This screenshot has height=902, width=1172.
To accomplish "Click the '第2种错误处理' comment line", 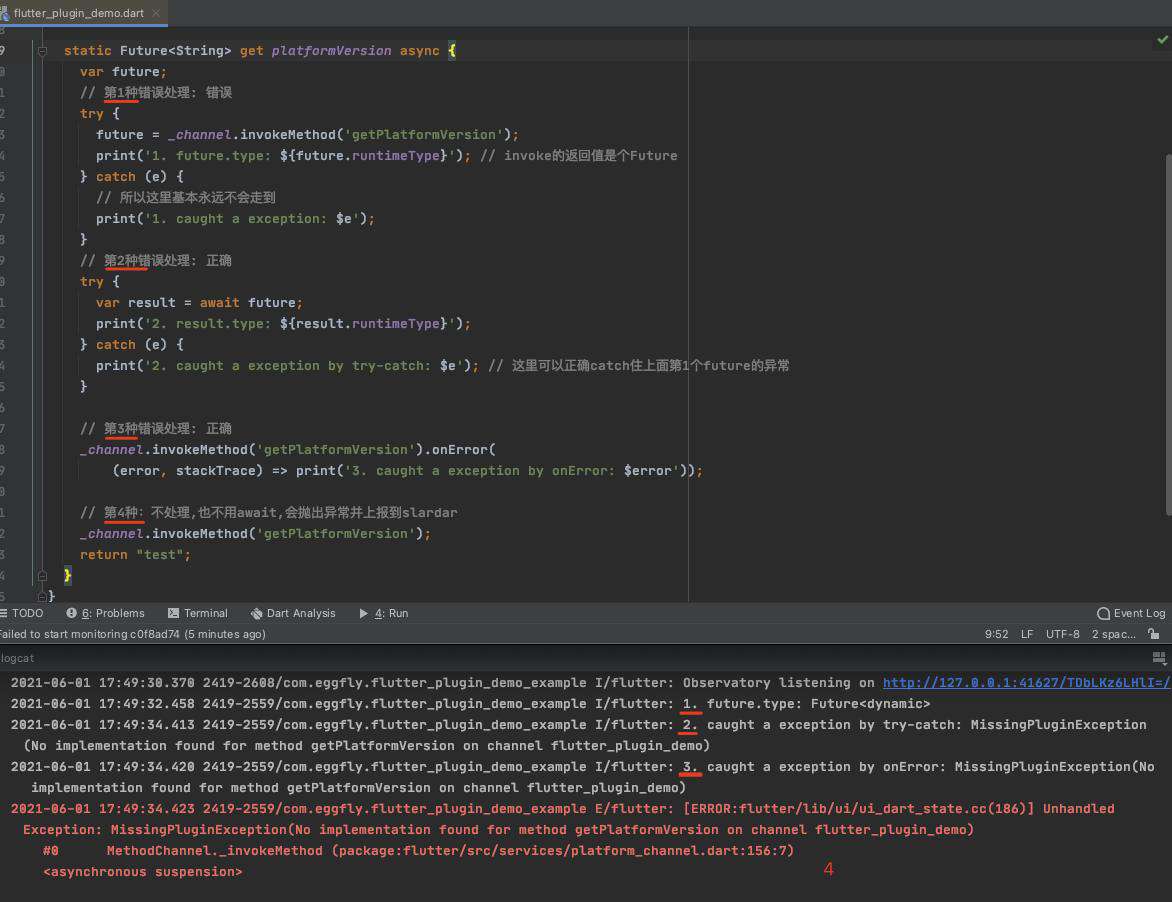I will (x=156, y=261).
